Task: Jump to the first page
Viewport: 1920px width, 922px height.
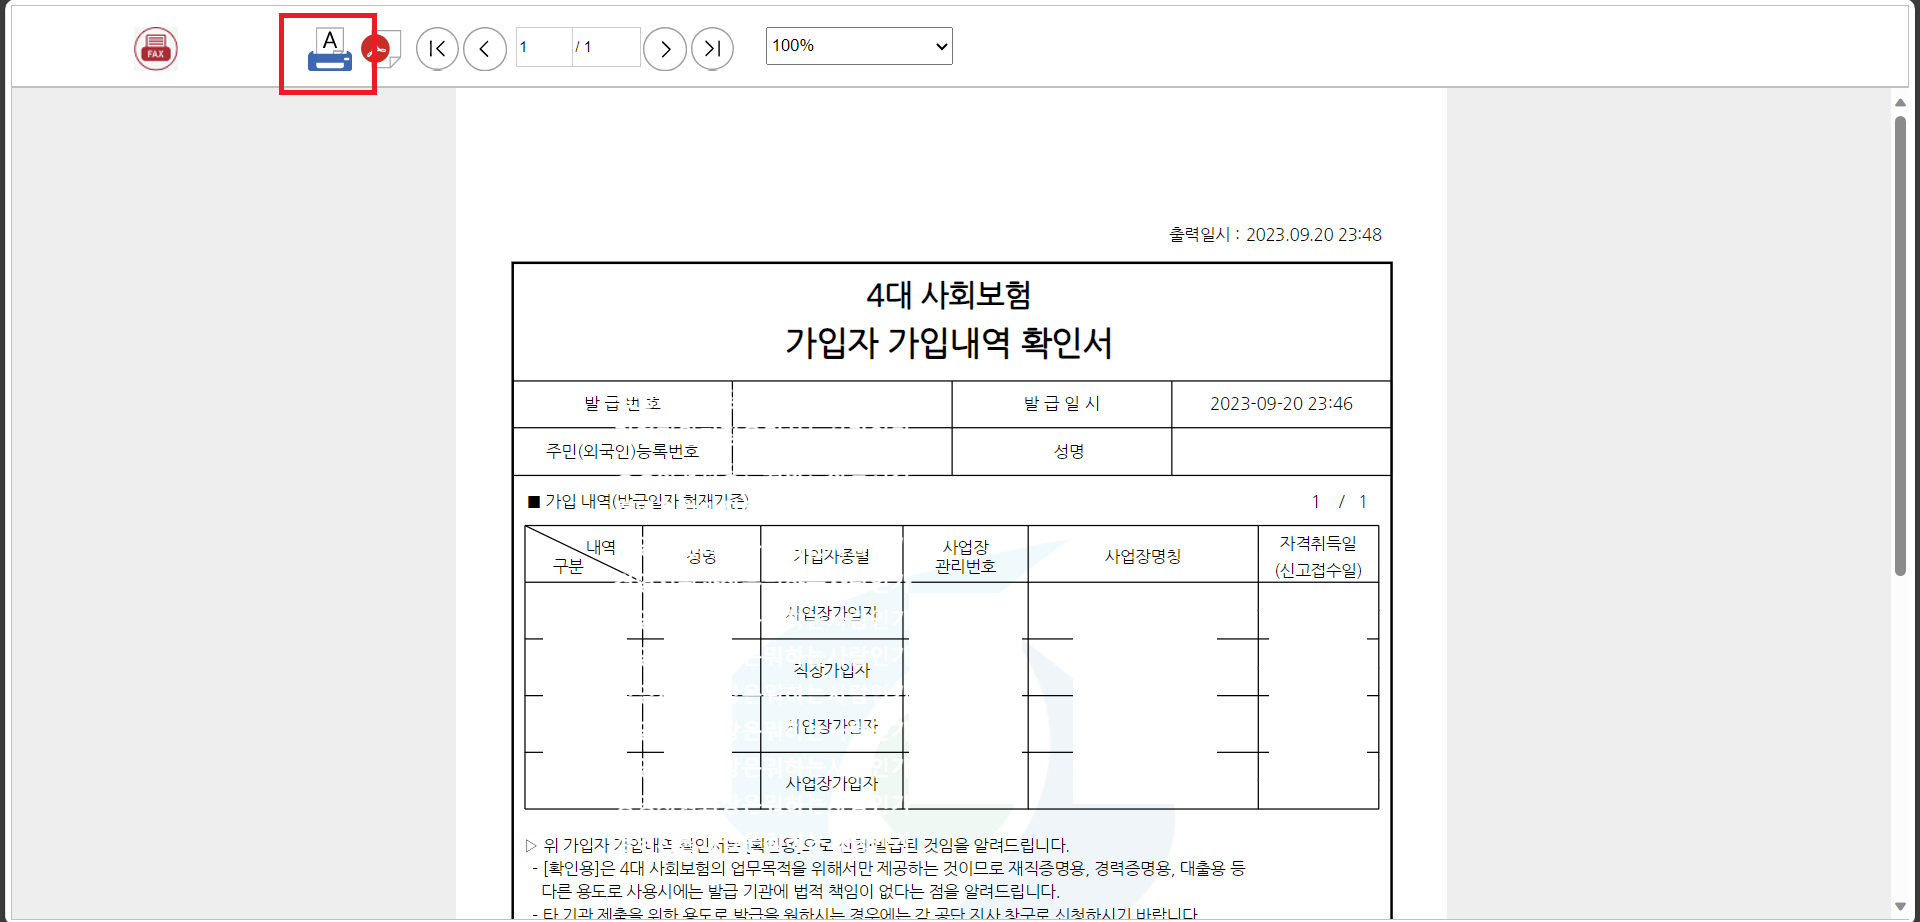Action: tap(437, 48)
